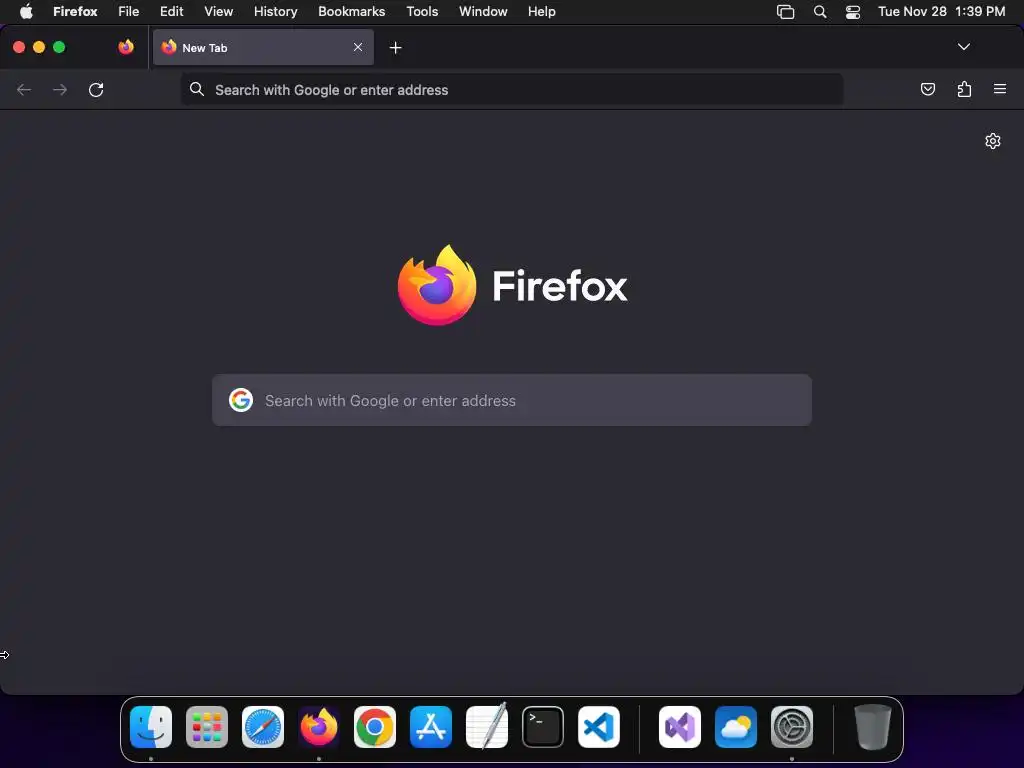
Task: Open Spotlight search in menu bar
Action: coord(820,12)
